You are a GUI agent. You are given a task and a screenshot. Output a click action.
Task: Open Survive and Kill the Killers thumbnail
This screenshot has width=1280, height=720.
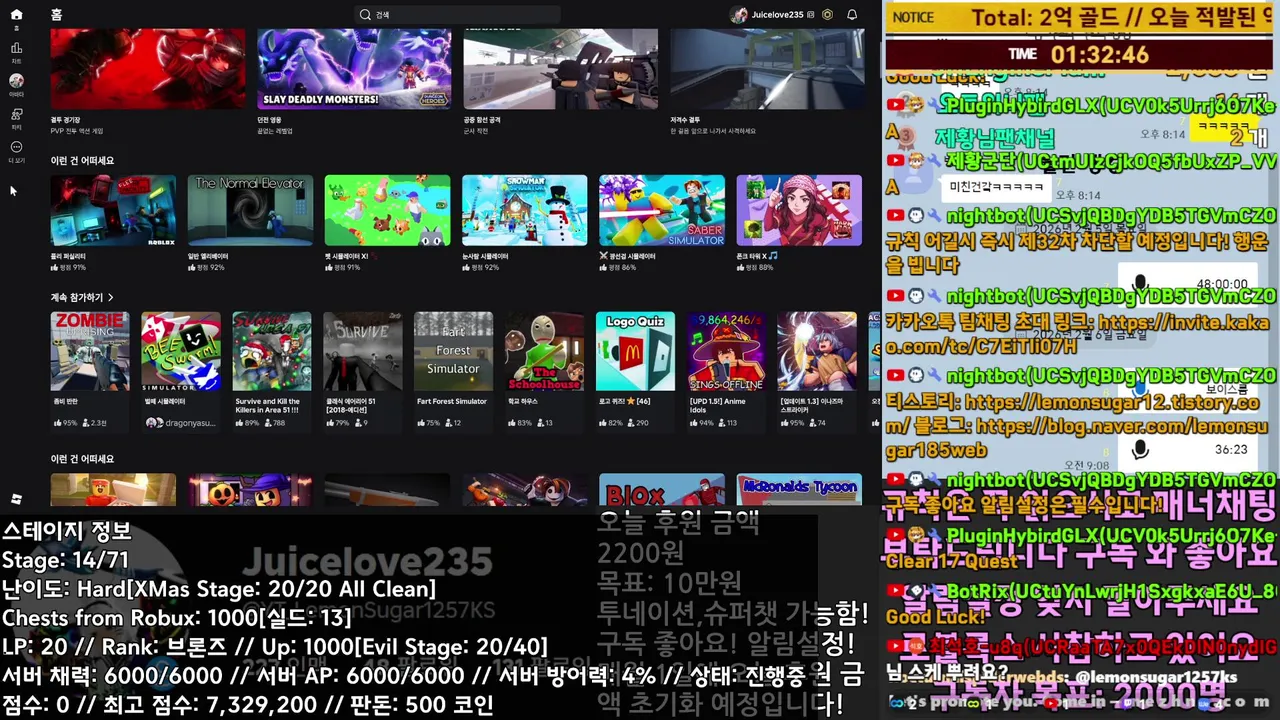[272, 351]
